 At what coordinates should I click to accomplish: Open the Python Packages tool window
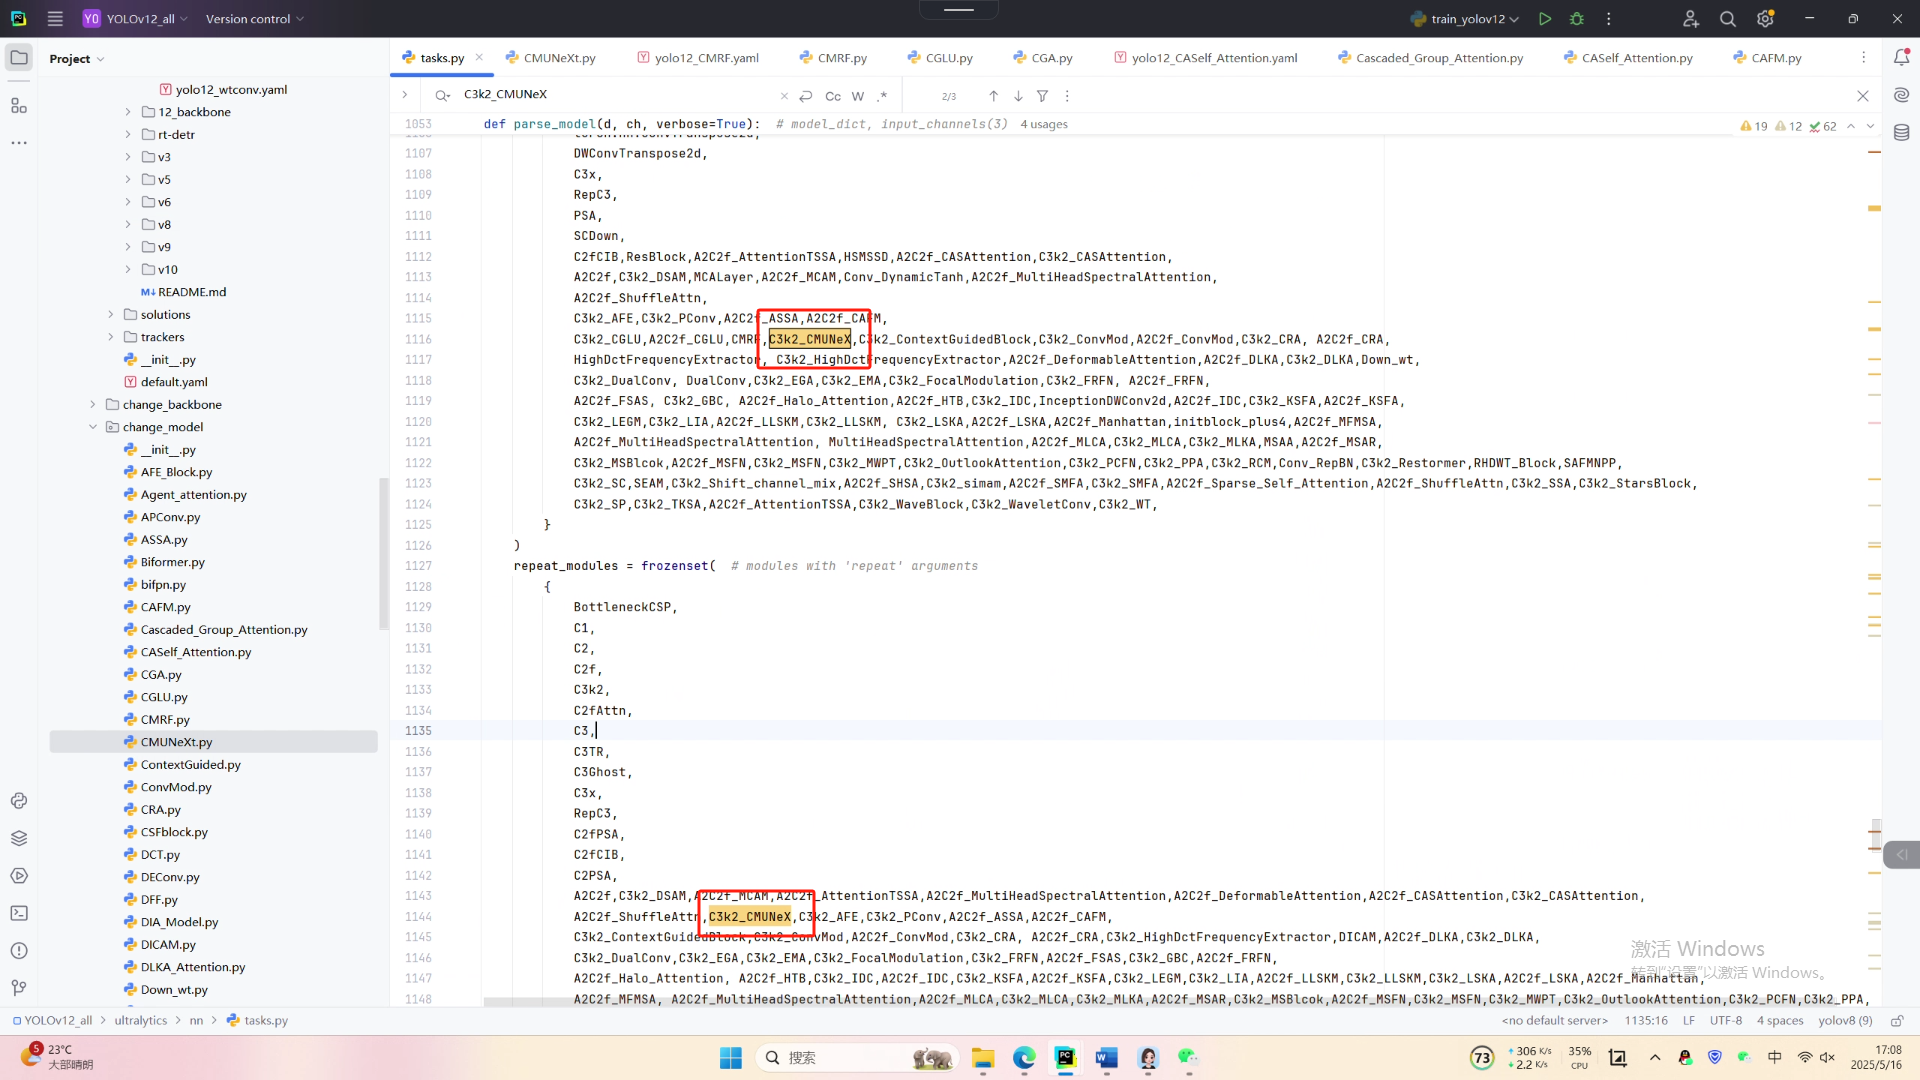pyautogui.click(x=19, y=838)
